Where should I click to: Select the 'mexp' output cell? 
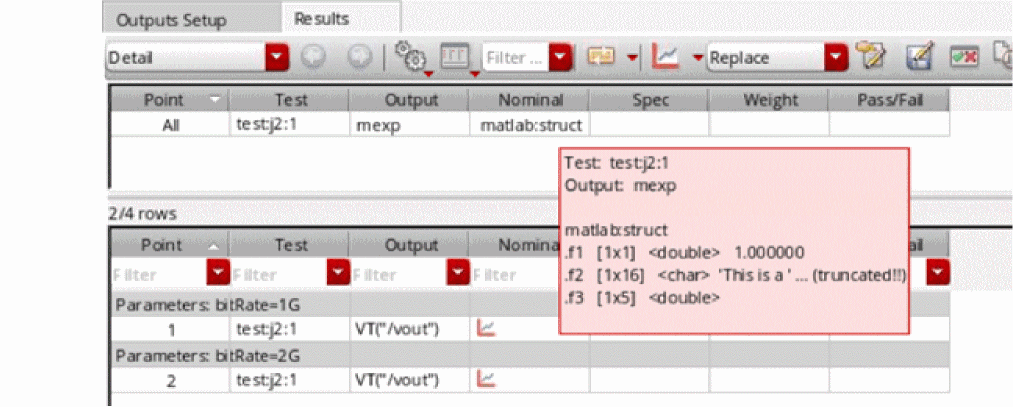pos(410,125)
